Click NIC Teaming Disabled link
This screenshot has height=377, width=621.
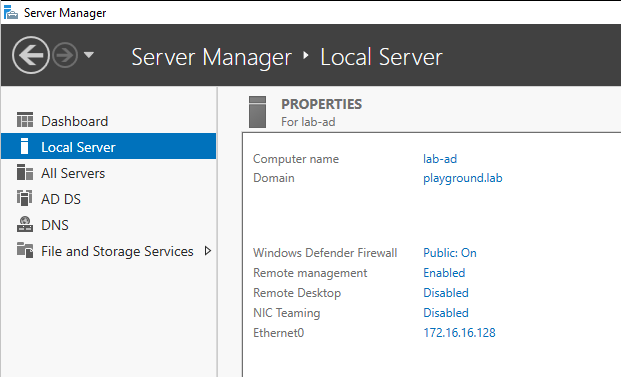446,313
